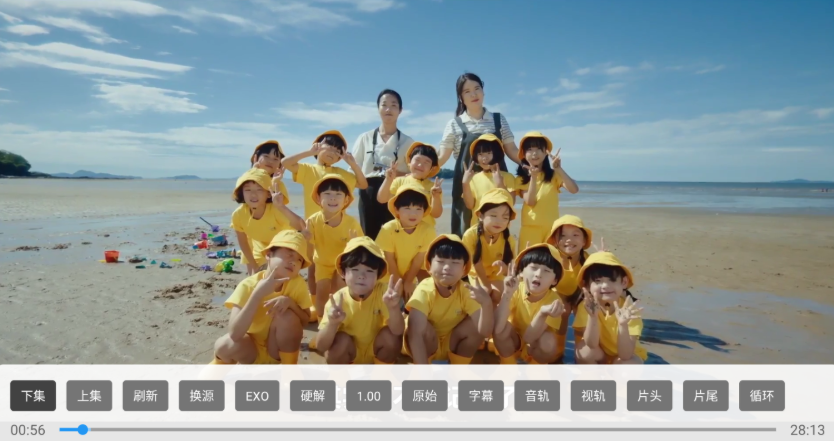Screen dimensions: 834x441
Task: Seek to the middle of the progress bar
Action: pyautogui.click(x=418, y=430)
